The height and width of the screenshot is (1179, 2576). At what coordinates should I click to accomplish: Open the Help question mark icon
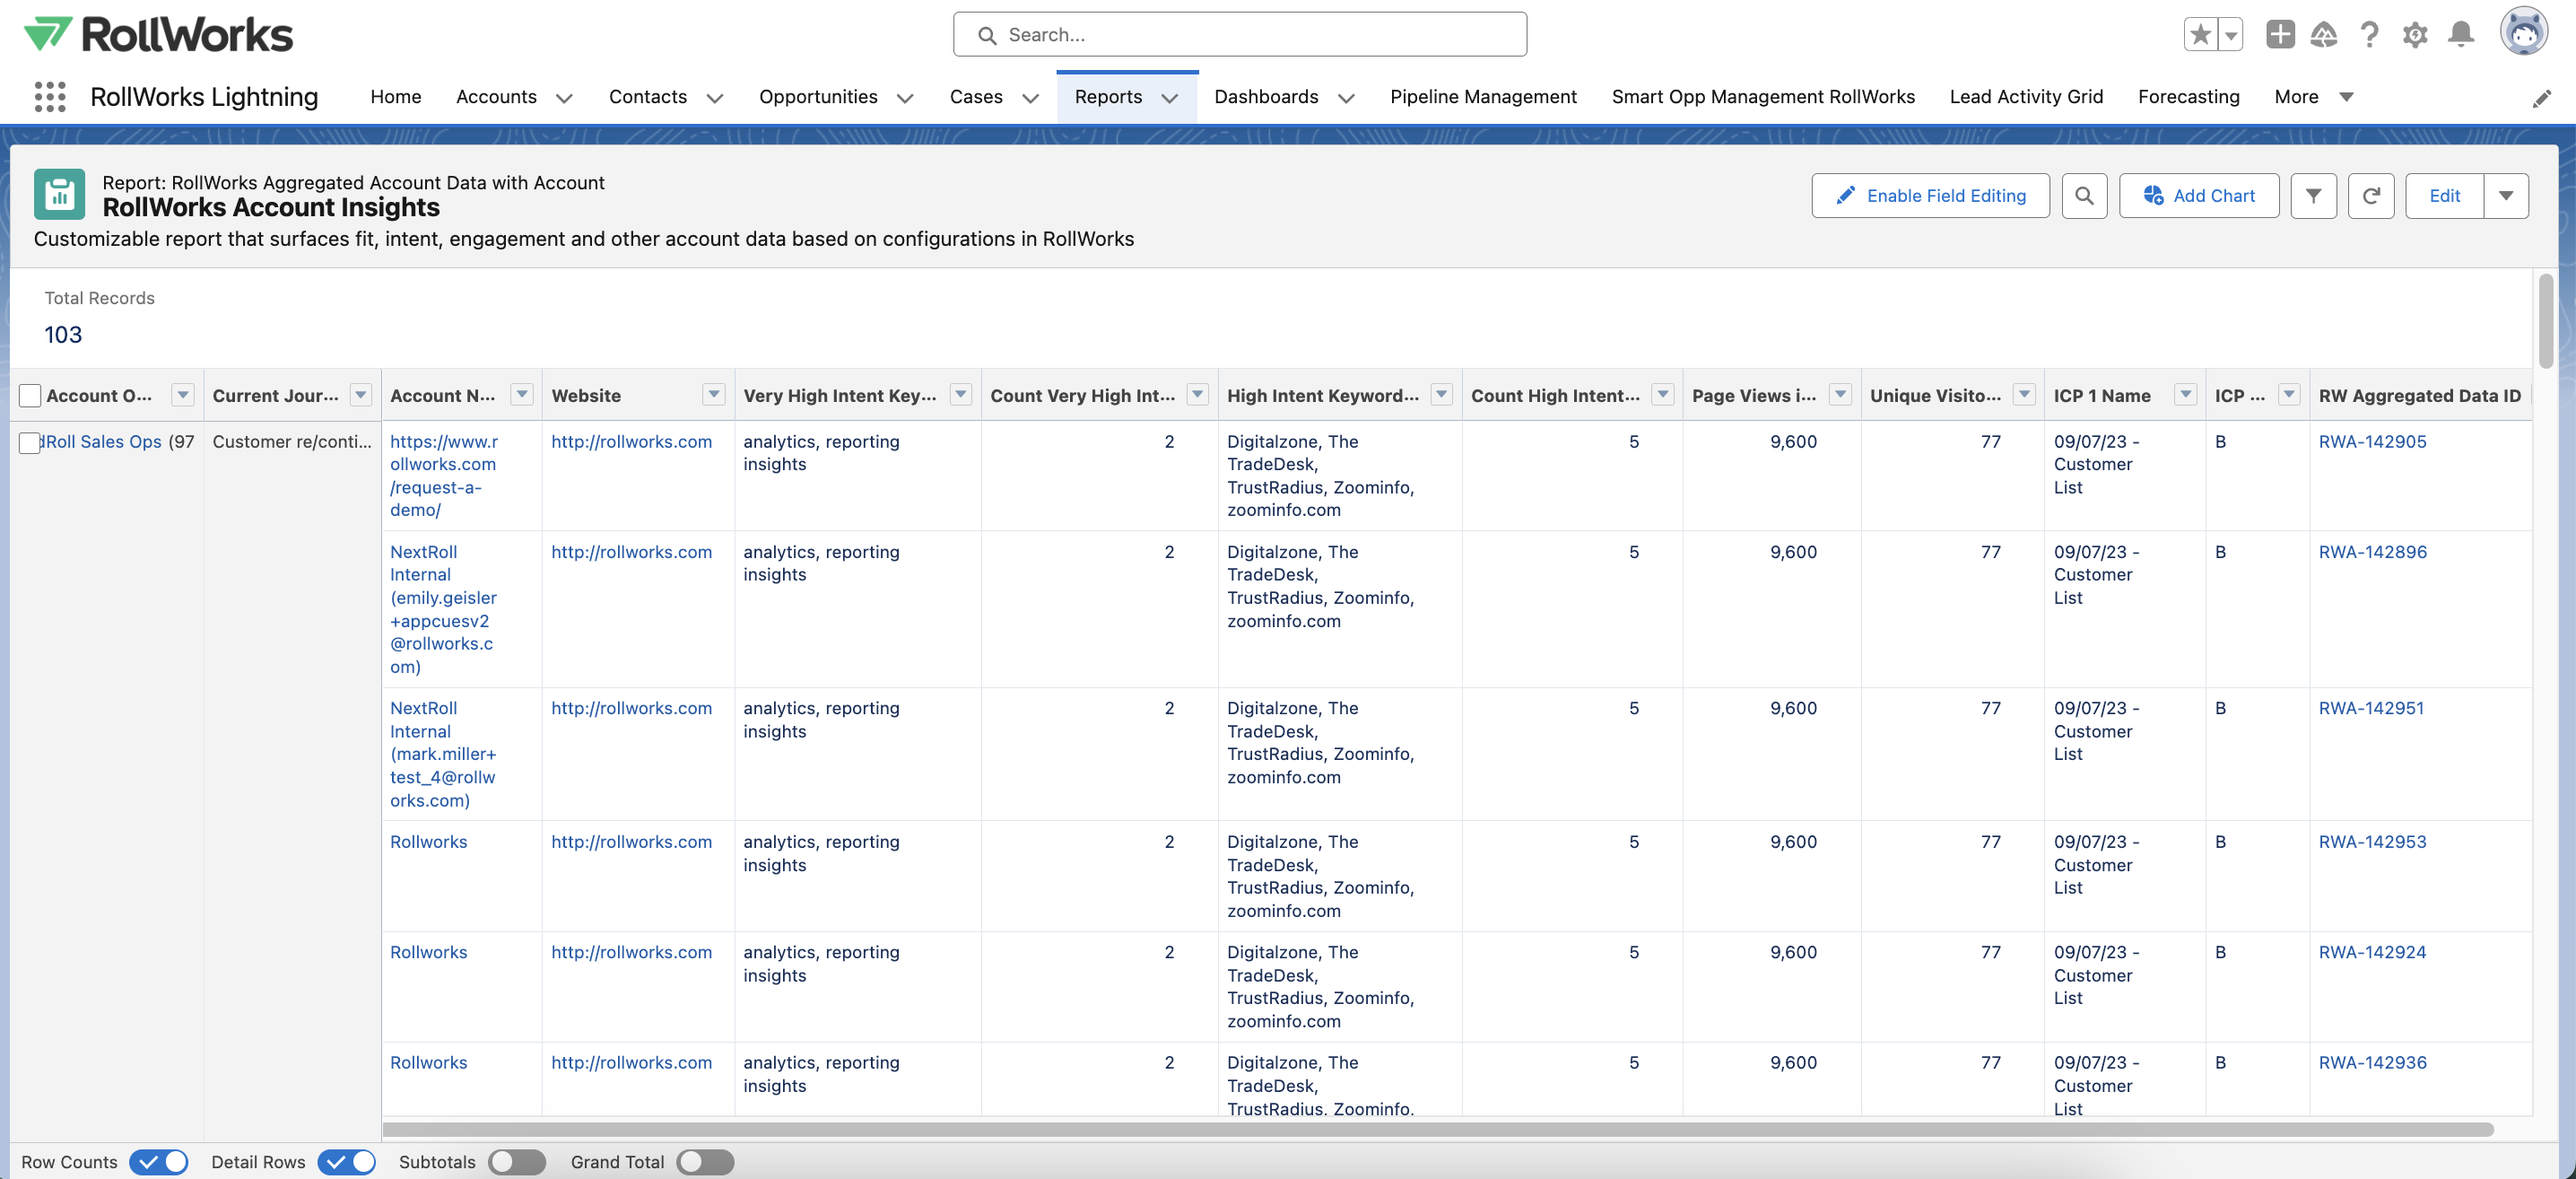click(2369, 34)
